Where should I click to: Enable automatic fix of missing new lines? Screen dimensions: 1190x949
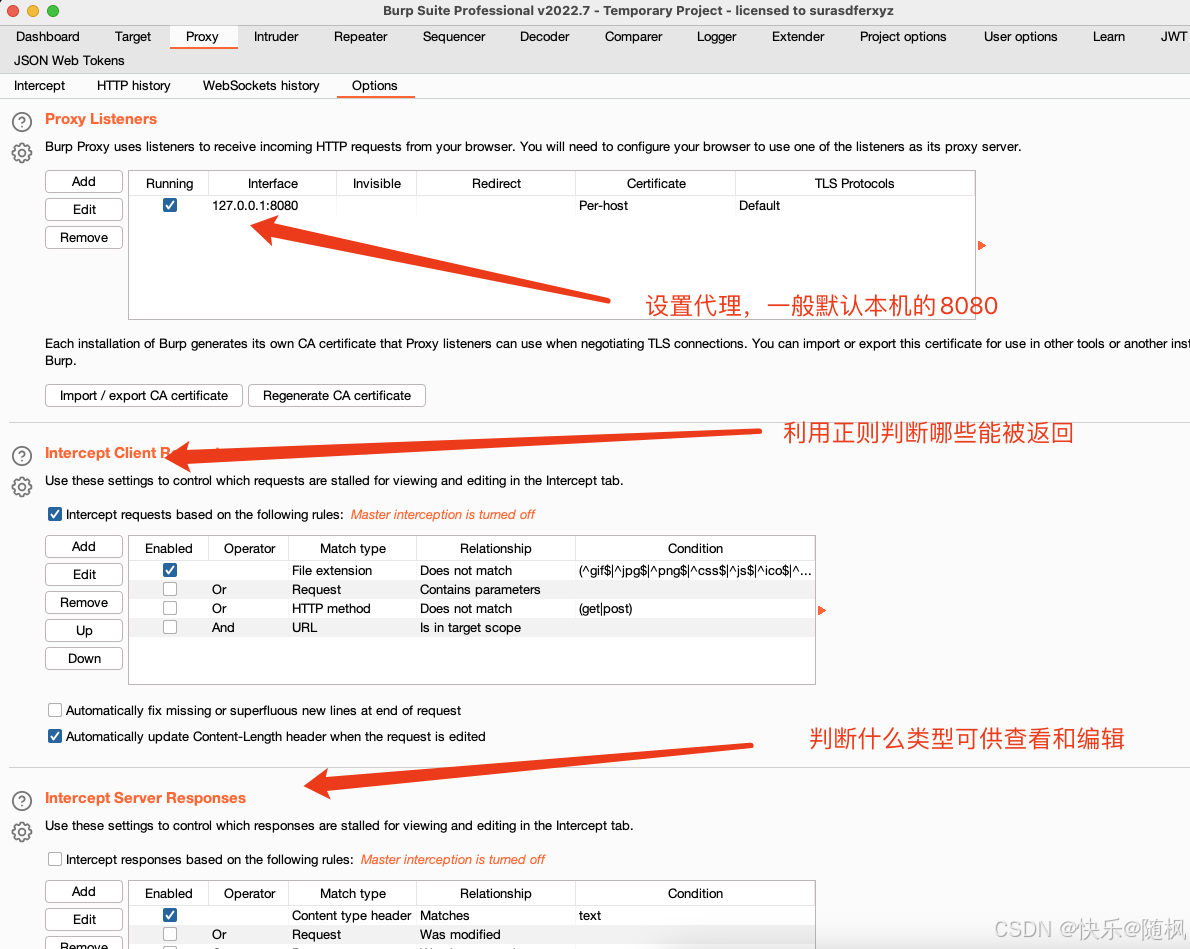coord(55,710)
